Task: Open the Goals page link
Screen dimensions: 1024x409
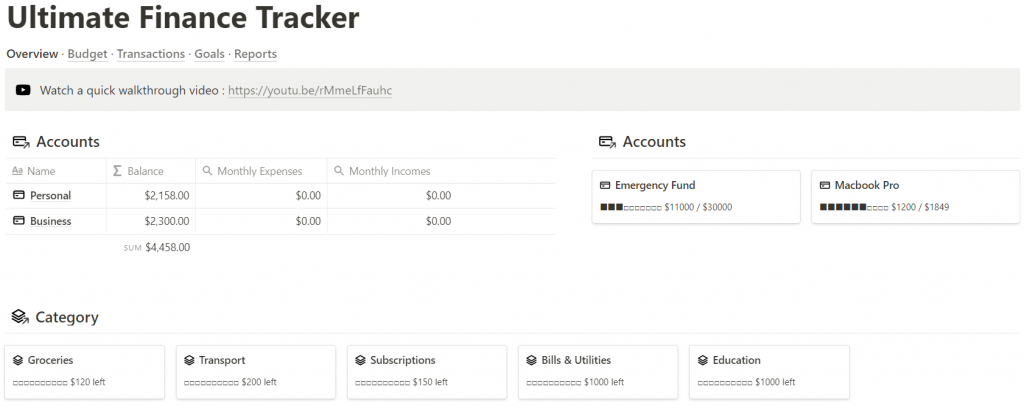Action: pos(209,54)
